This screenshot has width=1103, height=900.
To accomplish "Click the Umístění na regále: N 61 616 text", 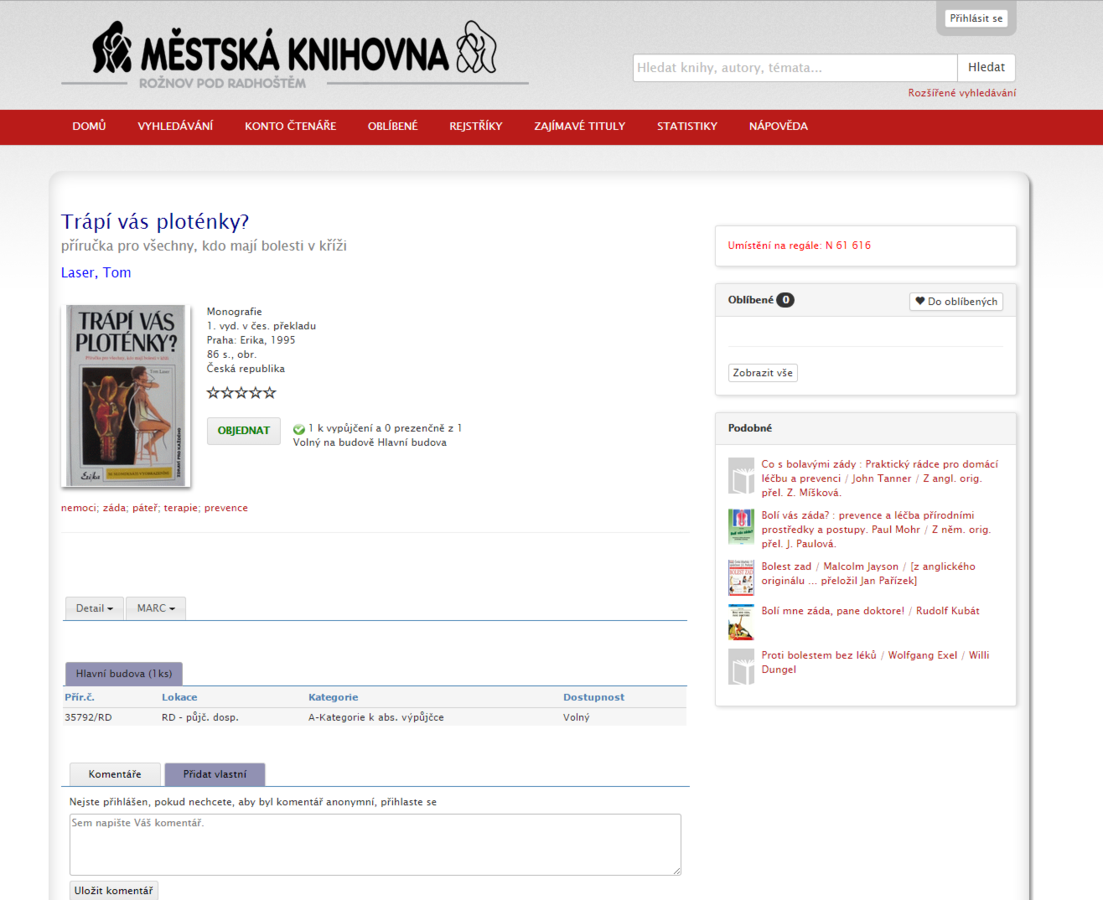I will pyautogui.click(x=799, y=246).
